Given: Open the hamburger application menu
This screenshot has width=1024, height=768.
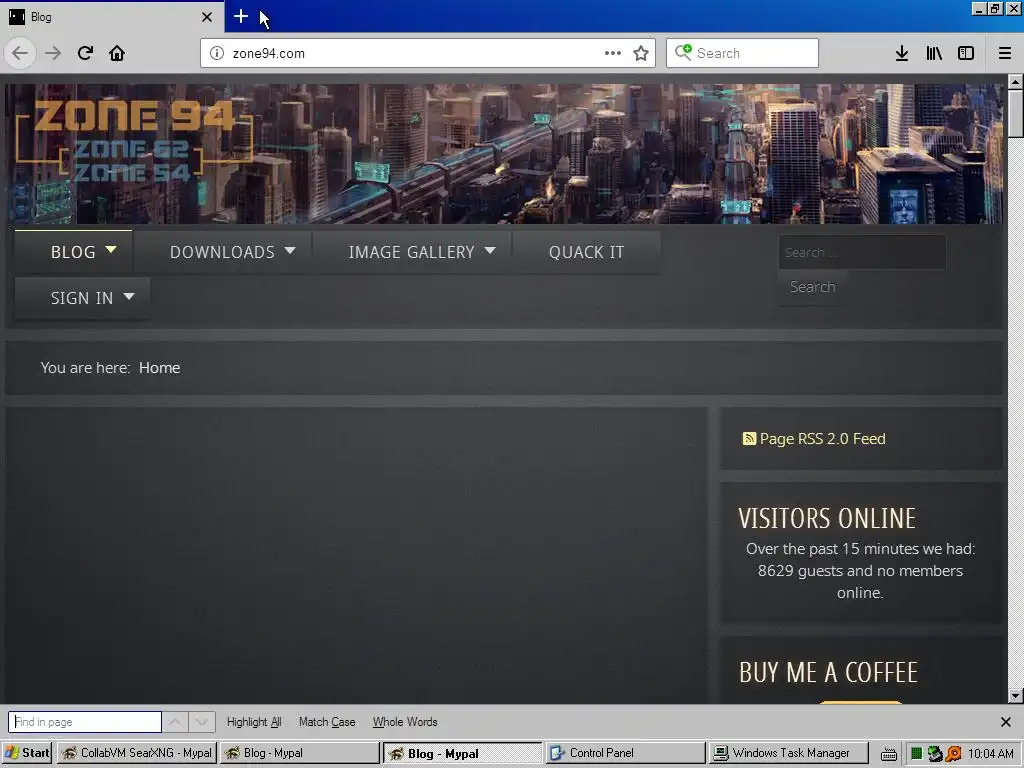Looking at the screenshot, I should pyautogui.click(x=1004, y=53).
